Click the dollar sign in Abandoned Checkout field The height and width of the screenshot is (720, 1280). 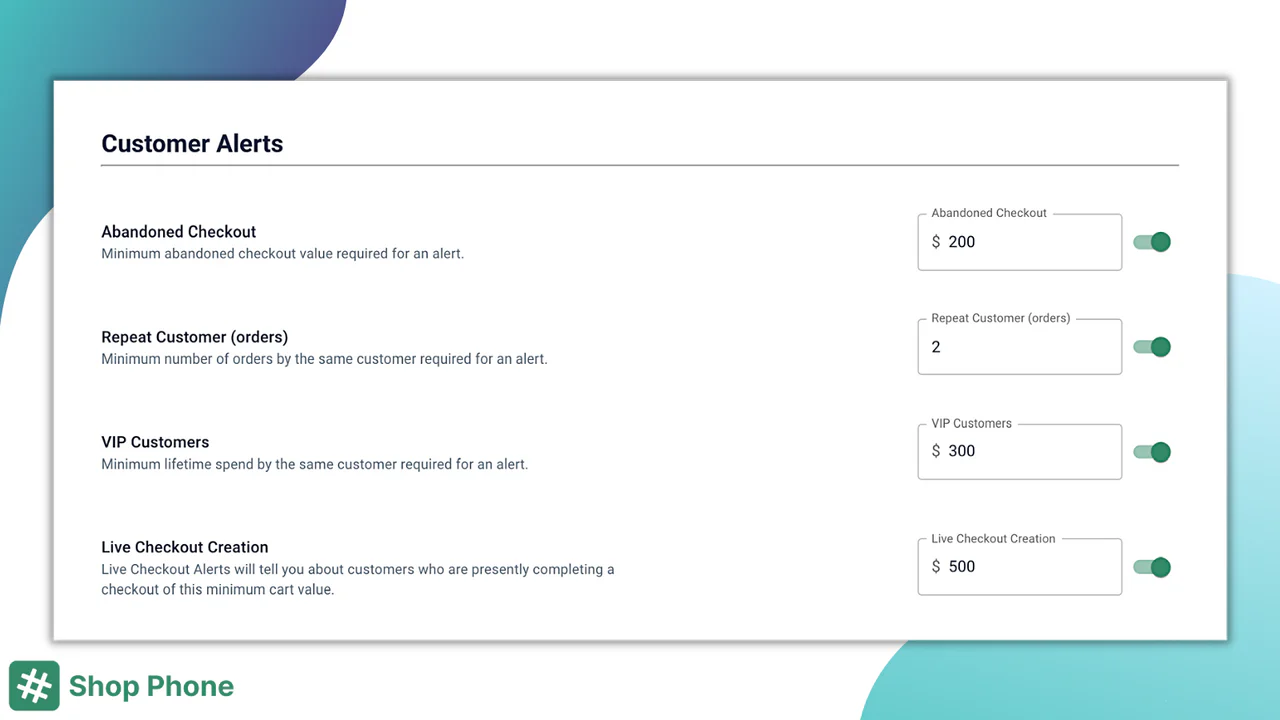tap(936, 242)
